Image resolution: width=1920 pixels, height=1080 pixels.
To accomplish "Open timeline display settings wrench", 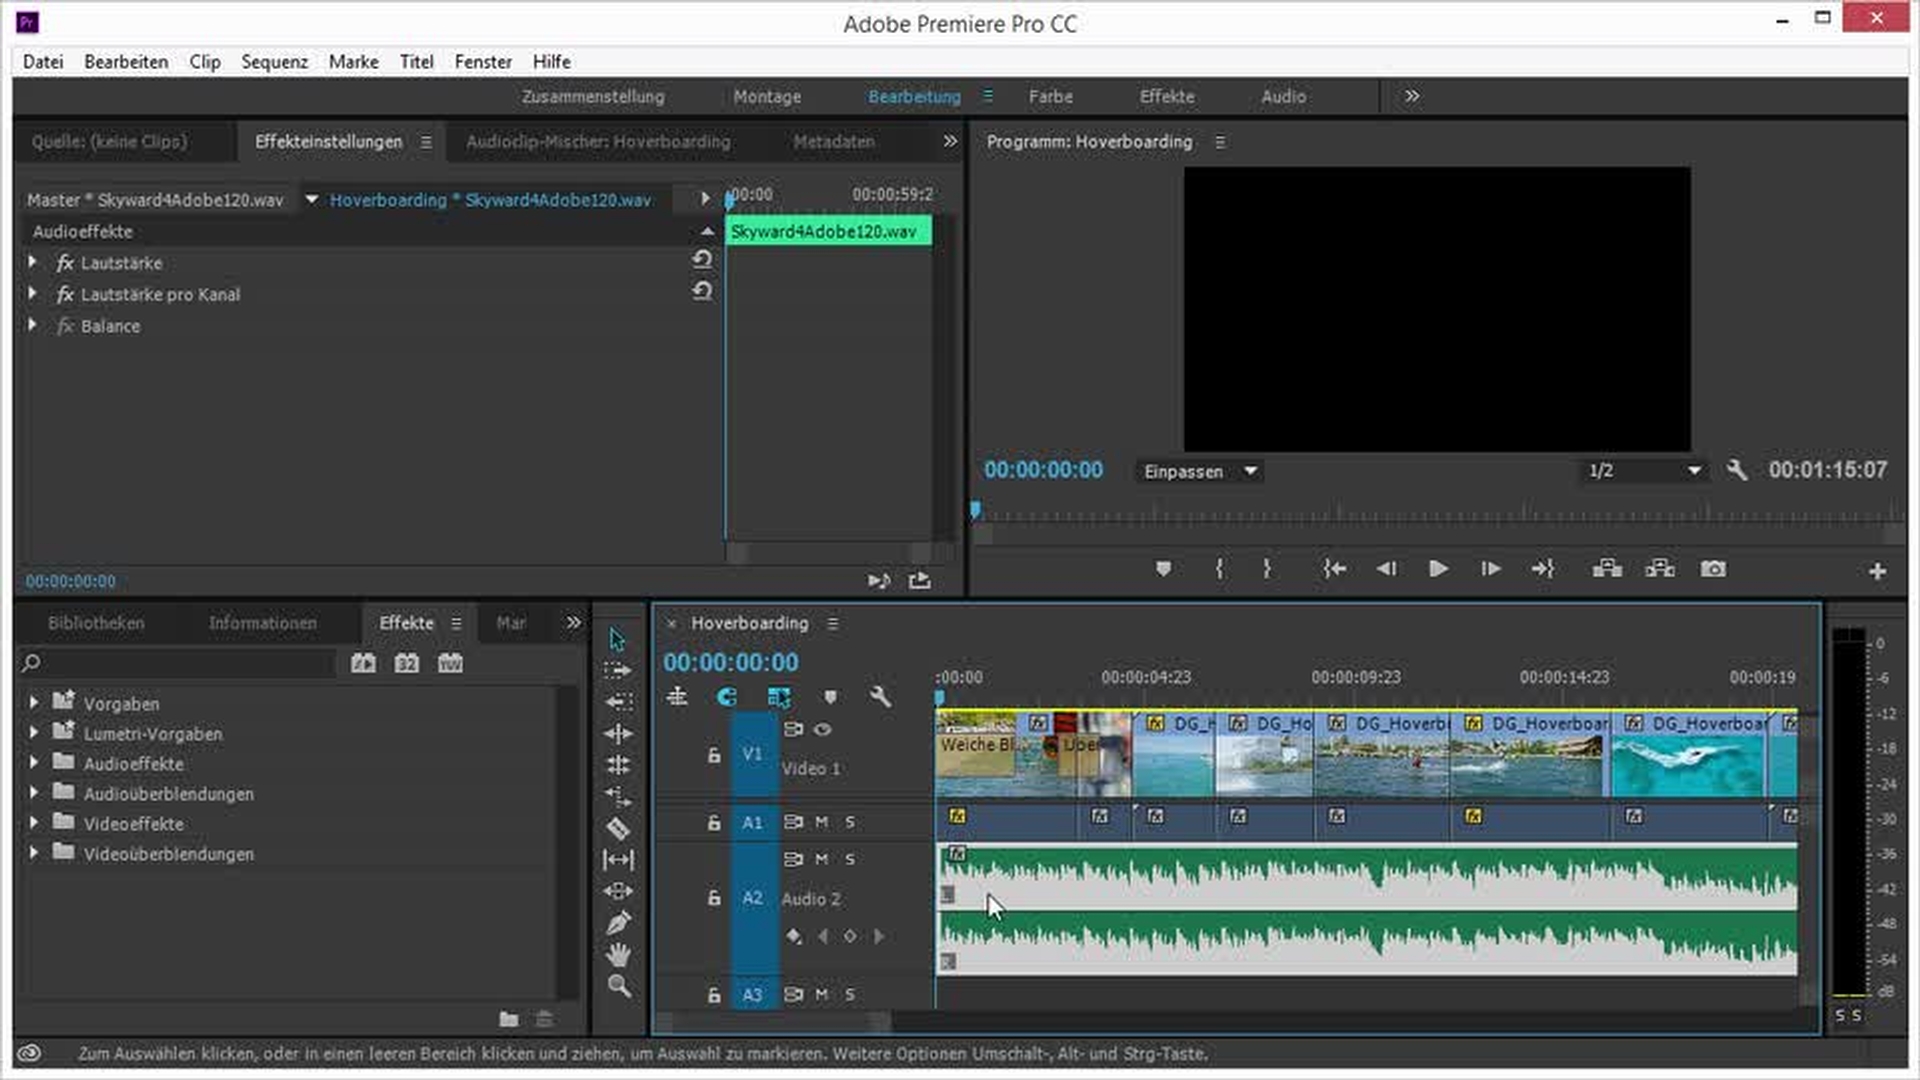I will pyautogui.click(x=880, y=697).
